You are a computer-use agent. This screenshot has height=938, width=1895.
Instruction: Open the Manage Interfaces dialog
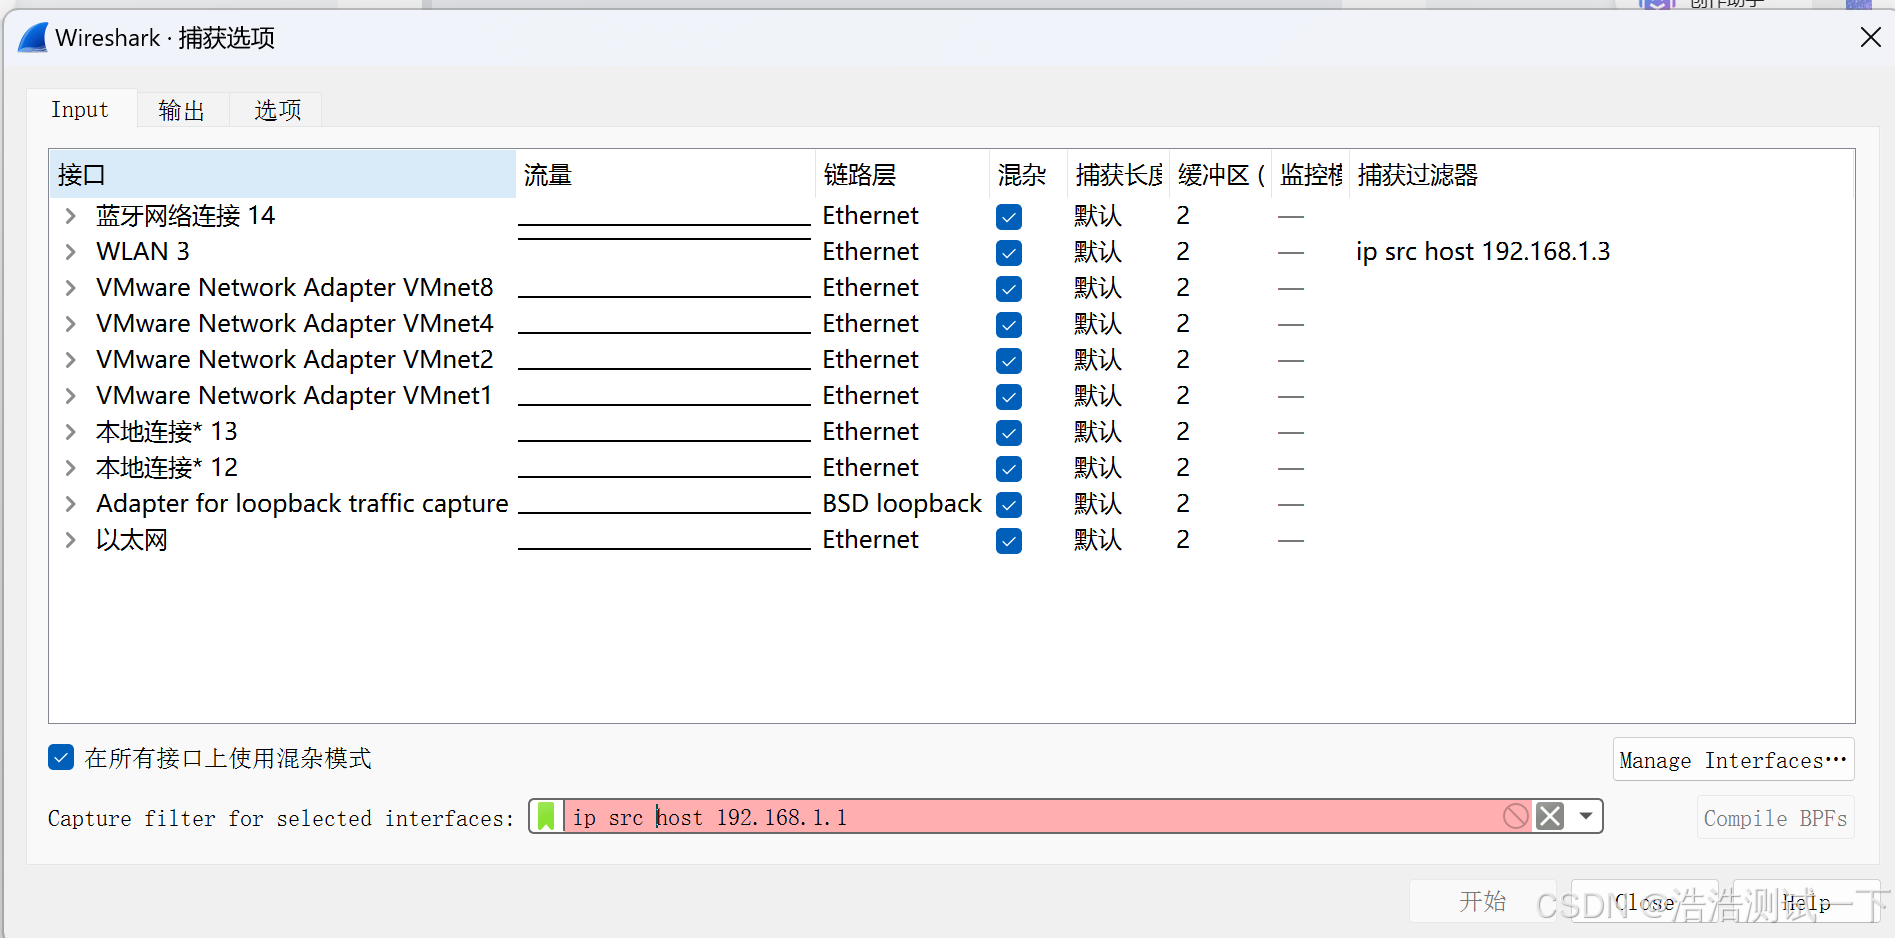pyautogui.click(x=1733, y=760)
